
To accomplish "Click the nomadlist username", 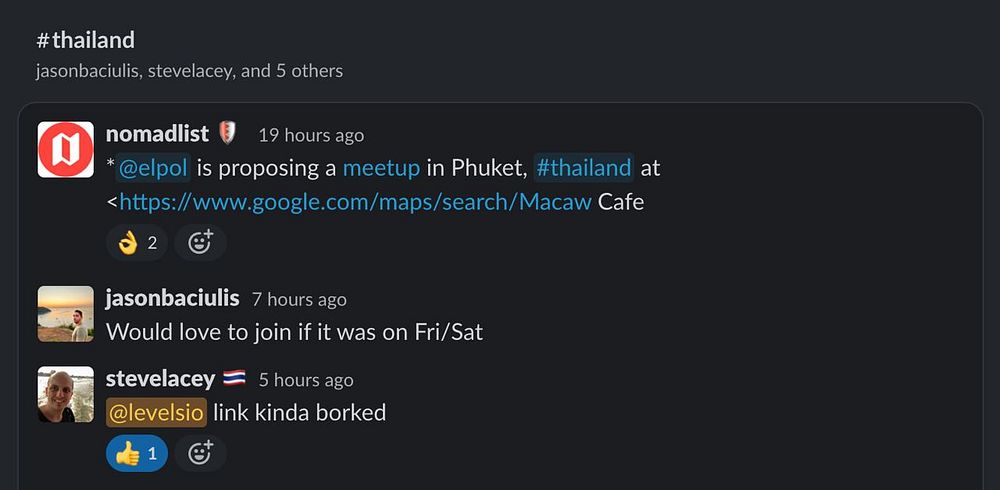I will 157,134.
